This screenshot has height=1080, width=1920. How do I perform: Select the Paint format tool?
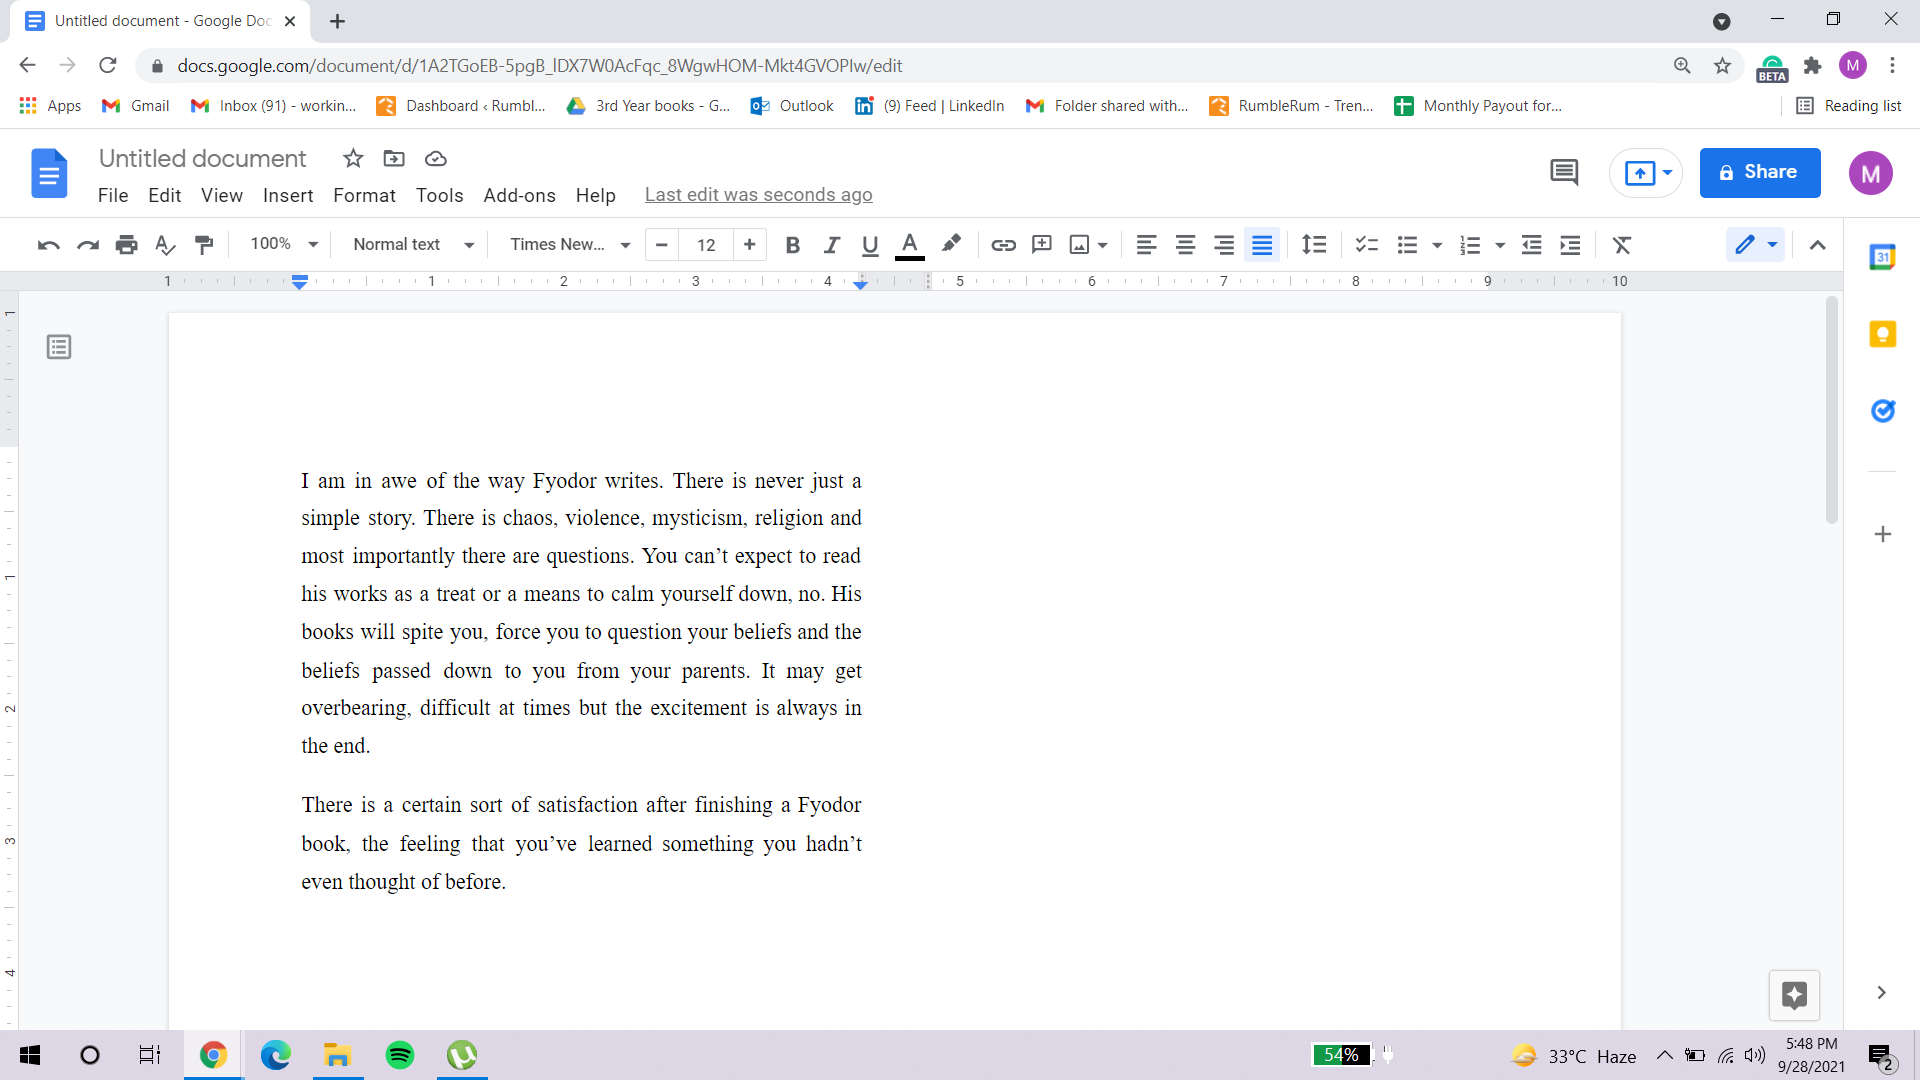(204, 245)
